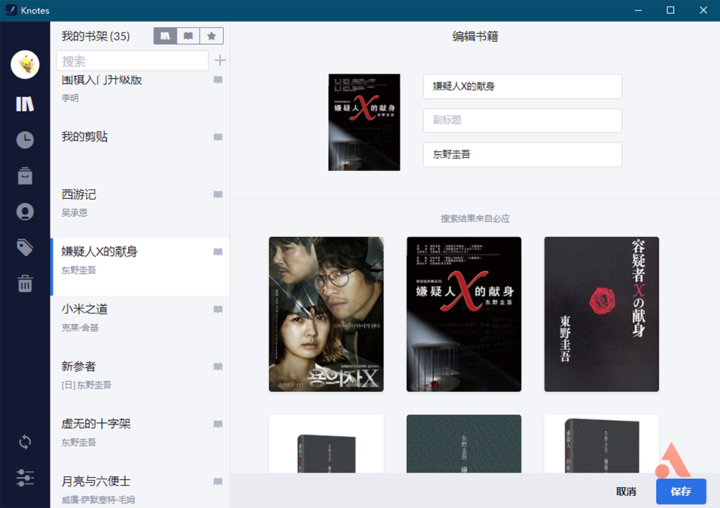
Task: Click the 我的书架 (35) header
Action: 96,36
